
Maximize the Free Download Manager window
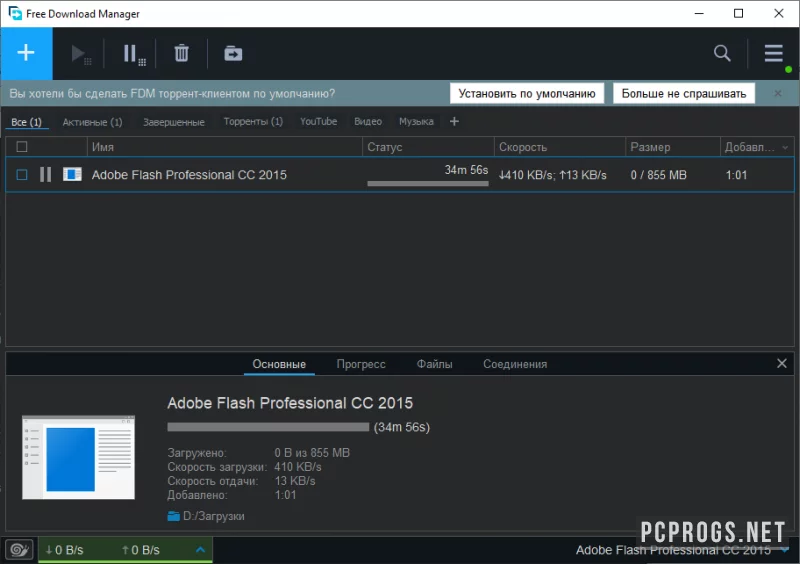(738, 14)
